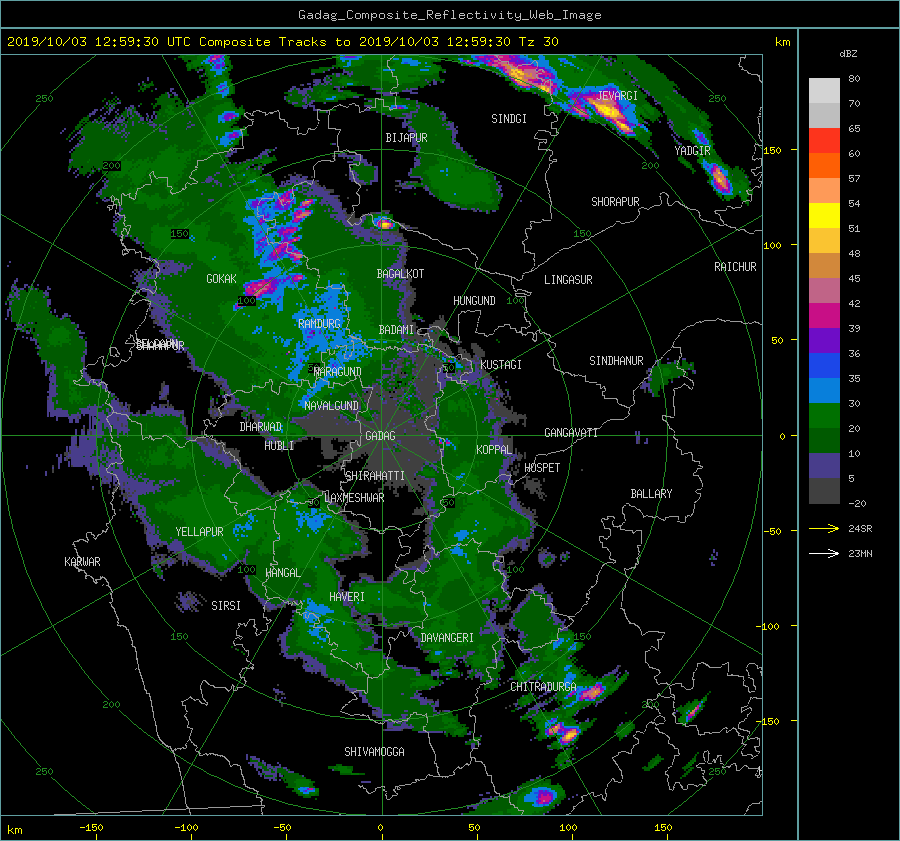
Task: Click the GADAG radar center label
Action: 380,436
